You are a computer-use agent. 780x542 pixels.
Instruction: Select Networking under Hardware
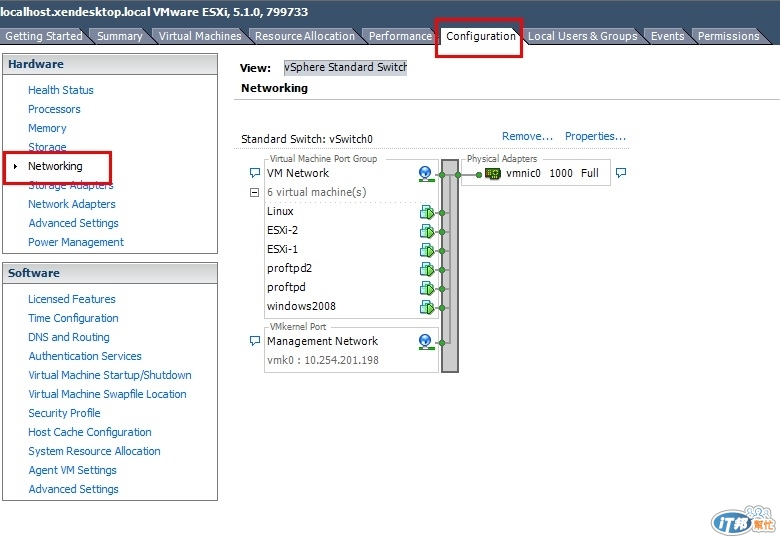[x=55, y=166]
